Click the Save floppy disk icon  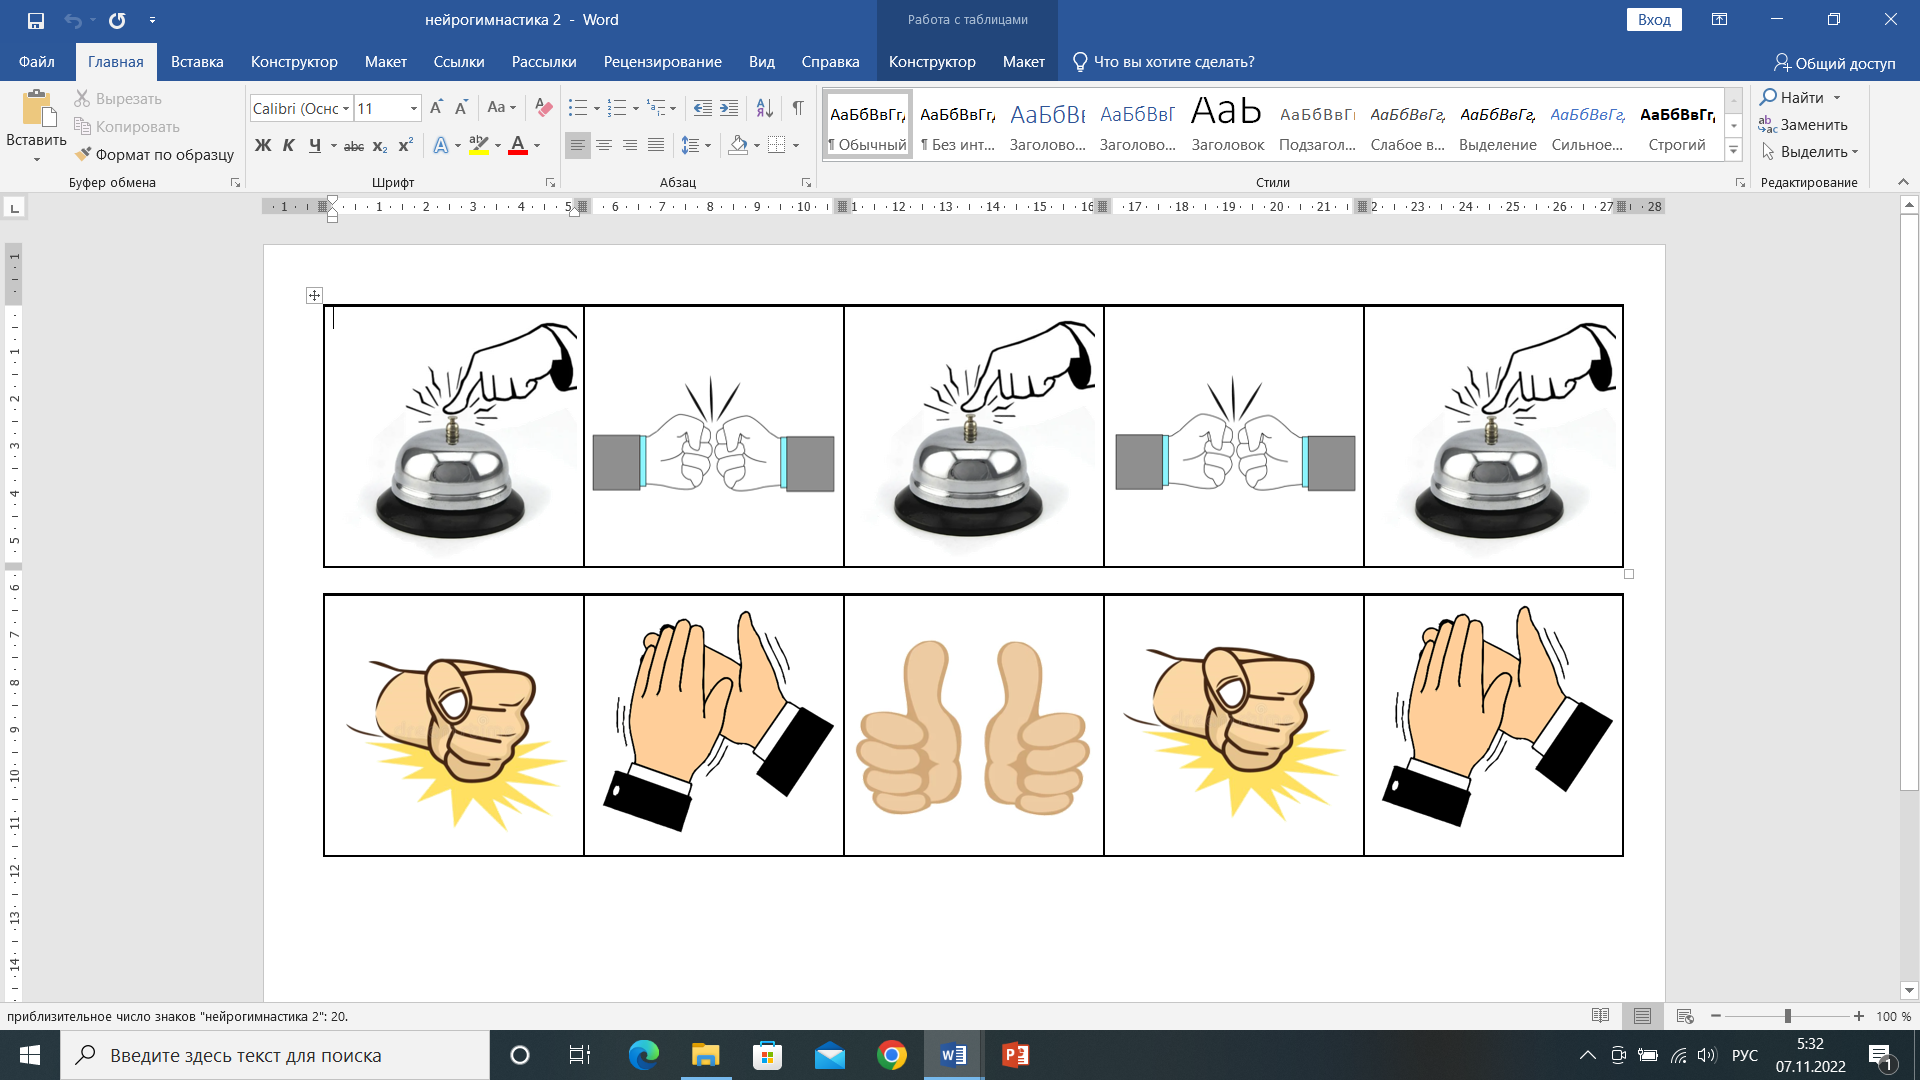pyautogui.click(x=36, y=20)
